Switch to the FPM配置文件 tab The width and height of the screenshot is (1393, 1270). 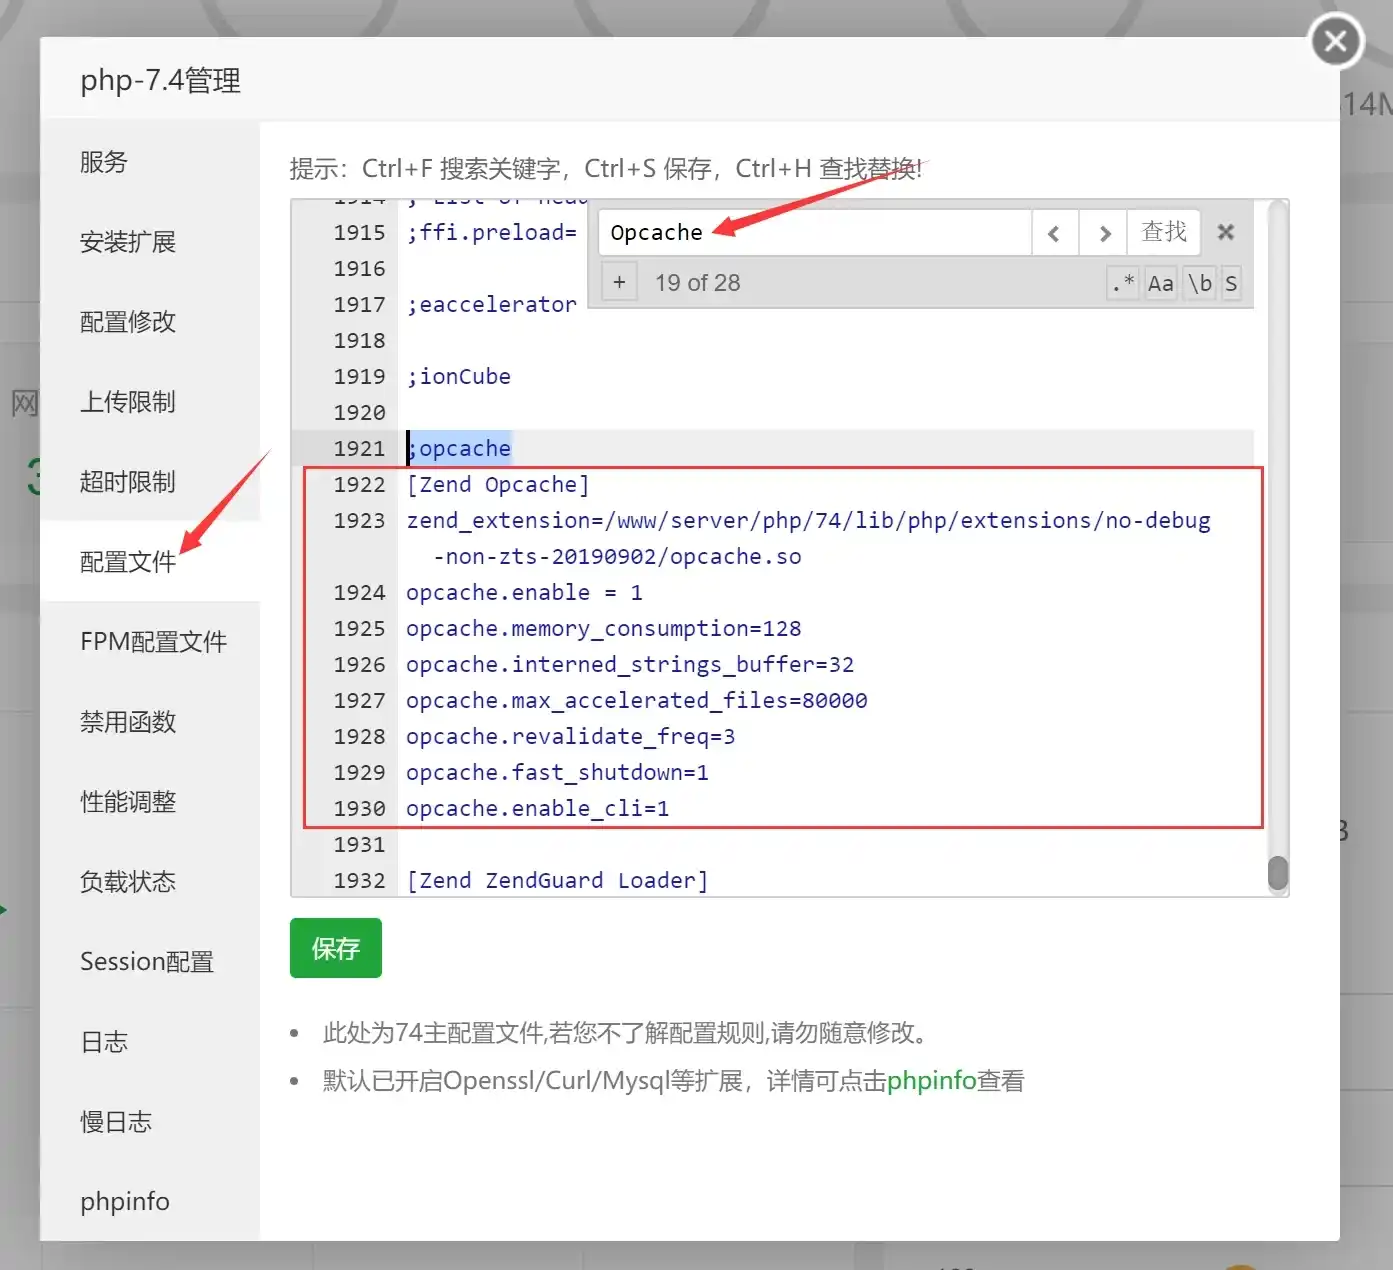[x=154, y=641]
